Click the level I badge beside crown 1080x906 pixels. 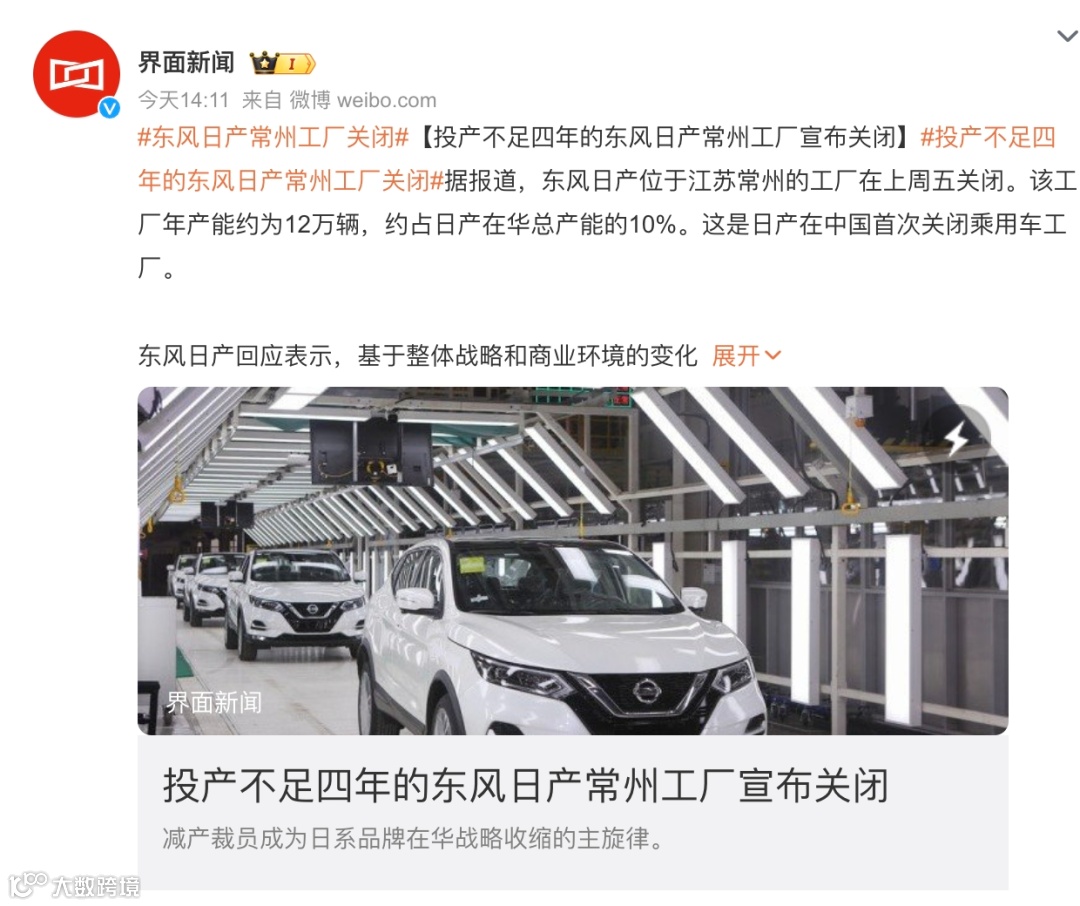296,64
